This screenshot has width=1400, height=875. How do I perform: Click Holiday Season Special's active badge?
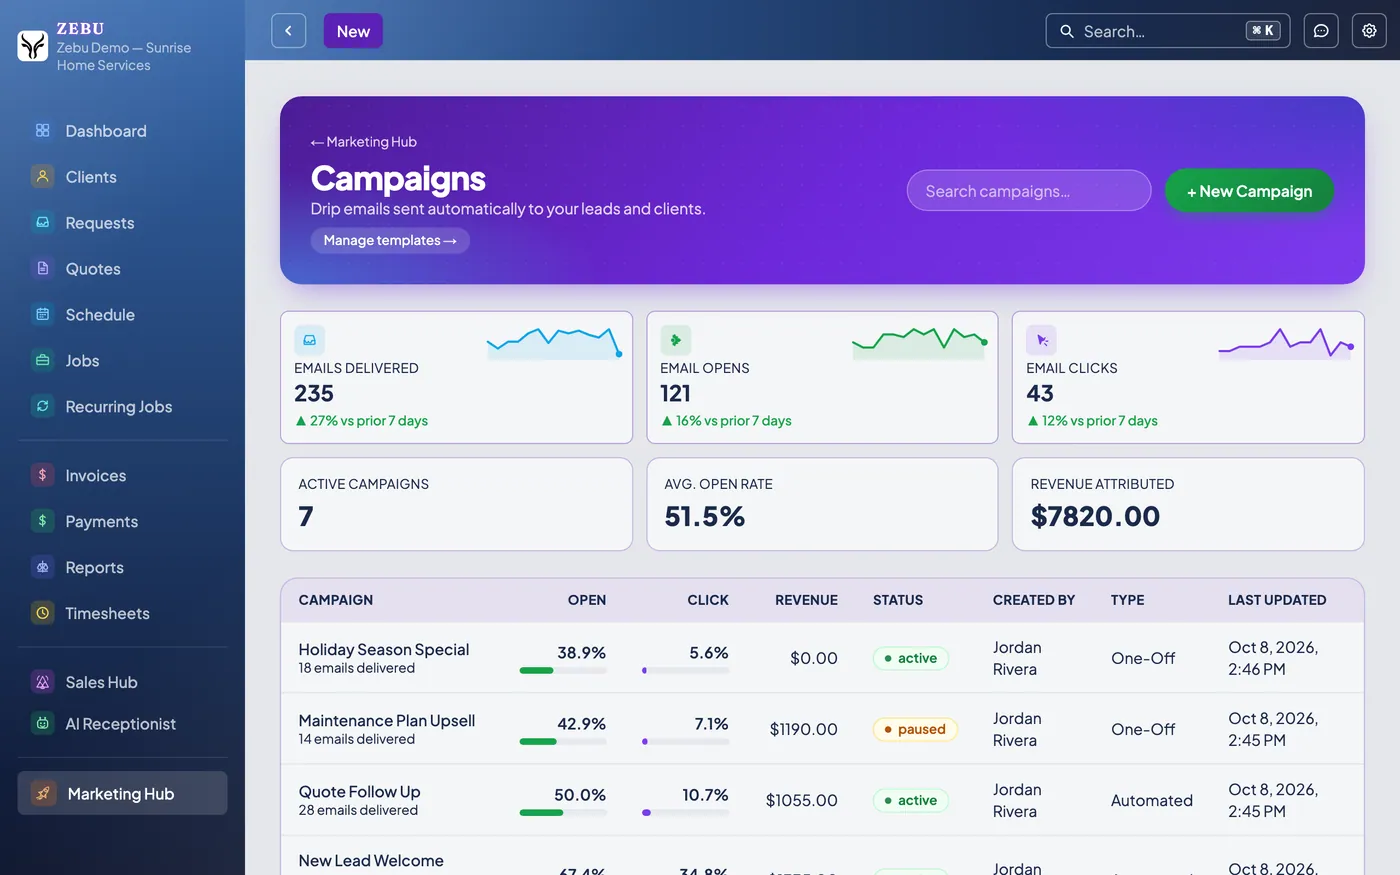point(911,658)
